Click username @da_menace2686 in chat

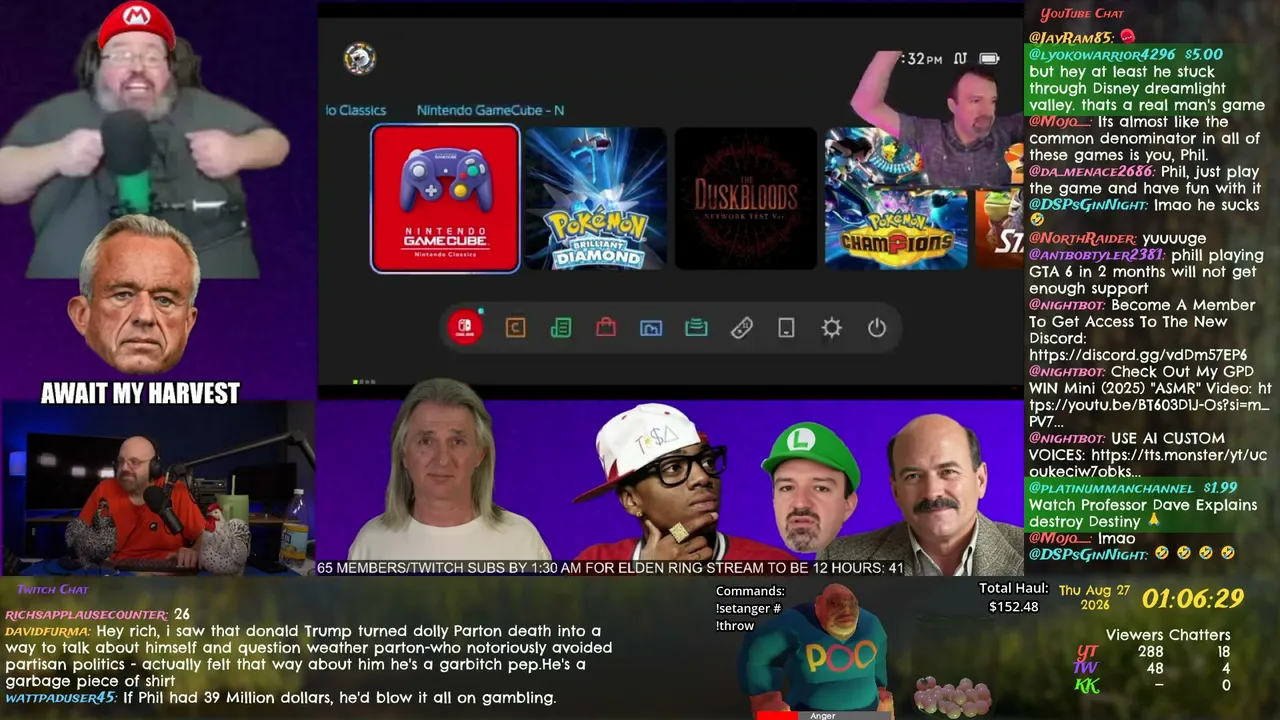[1091, 172]
